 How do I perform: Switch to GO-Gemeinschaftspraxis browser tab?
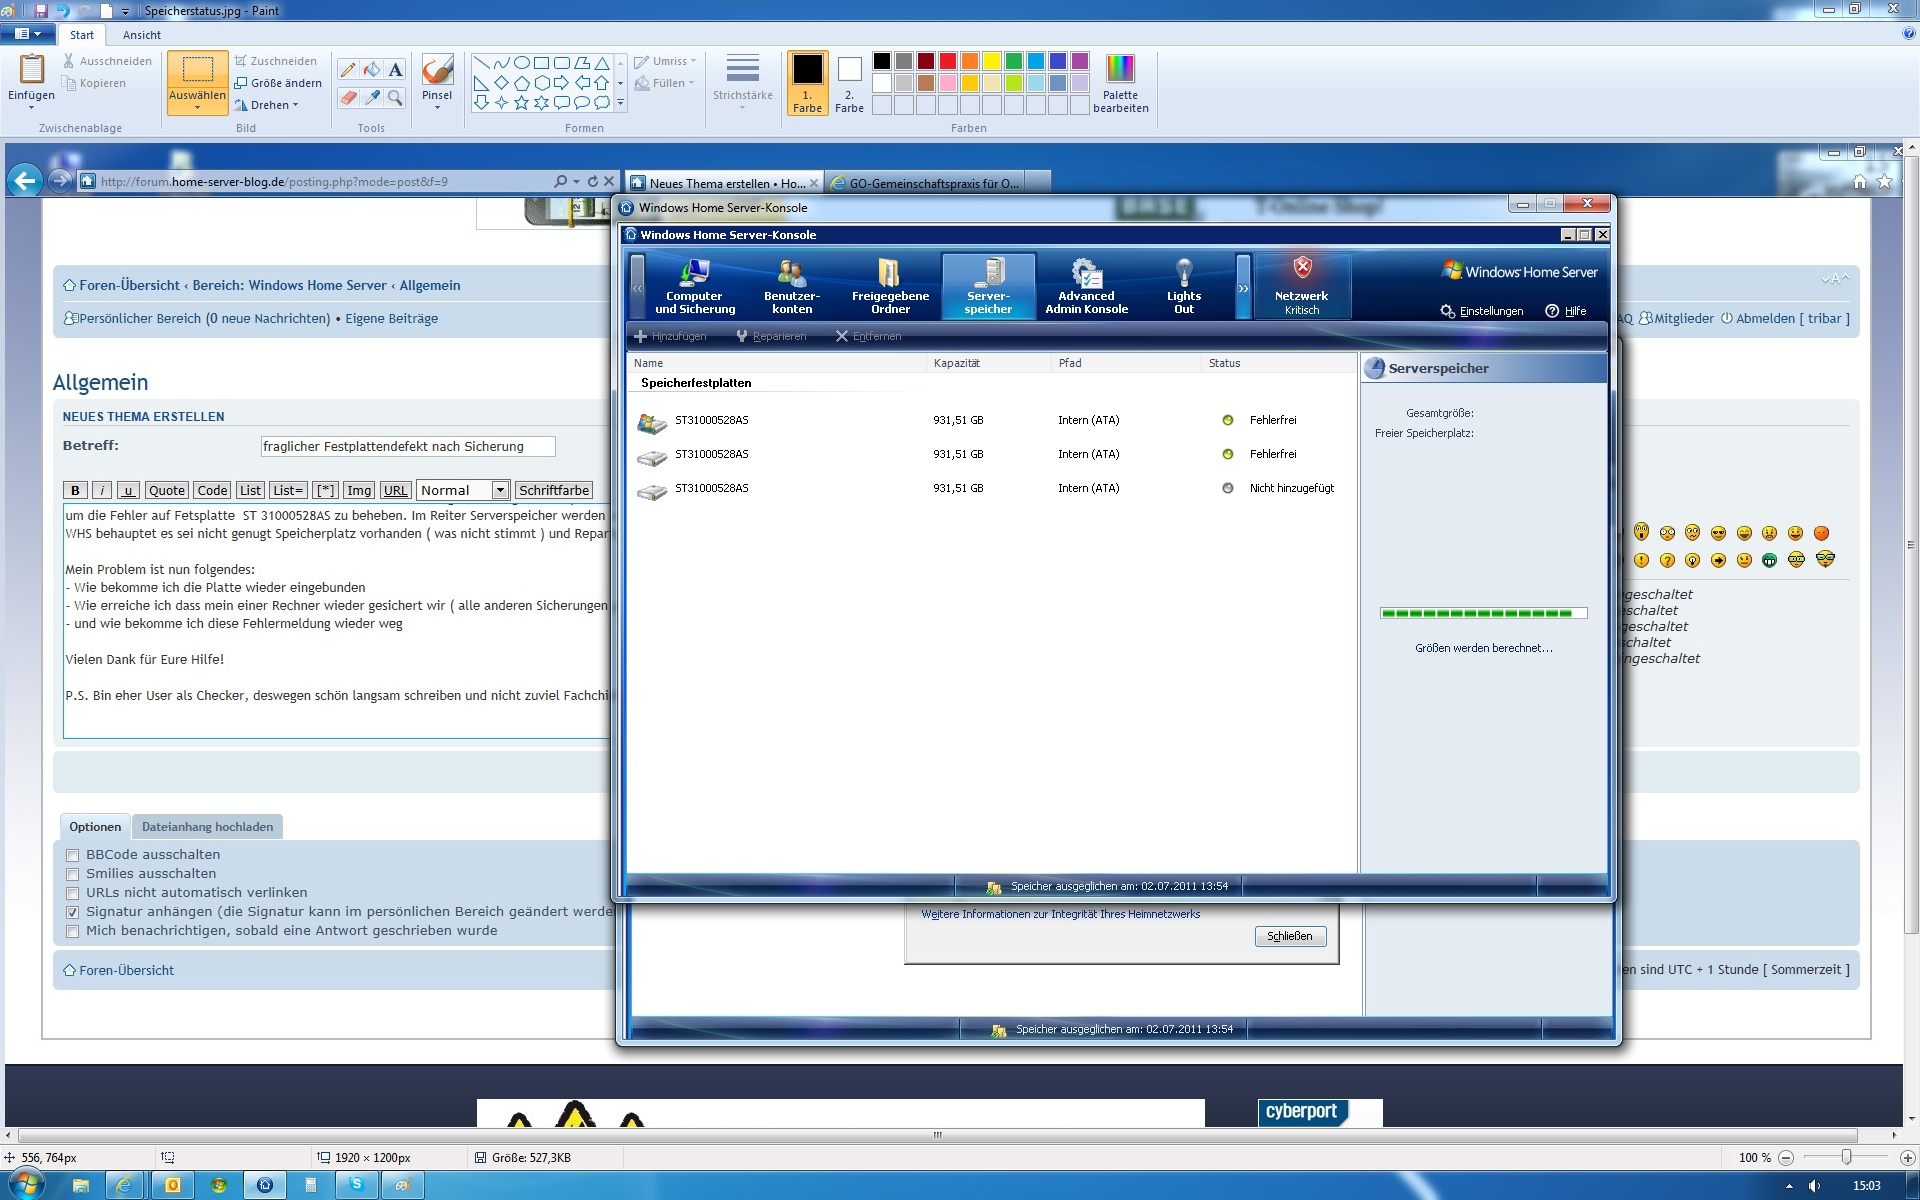pyautogui.click(x=935, y=183)
